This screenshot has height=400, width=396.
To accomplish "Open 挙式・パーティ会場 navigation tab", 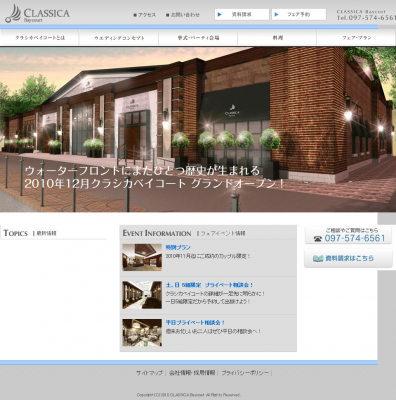I will [x=198, y=38].
